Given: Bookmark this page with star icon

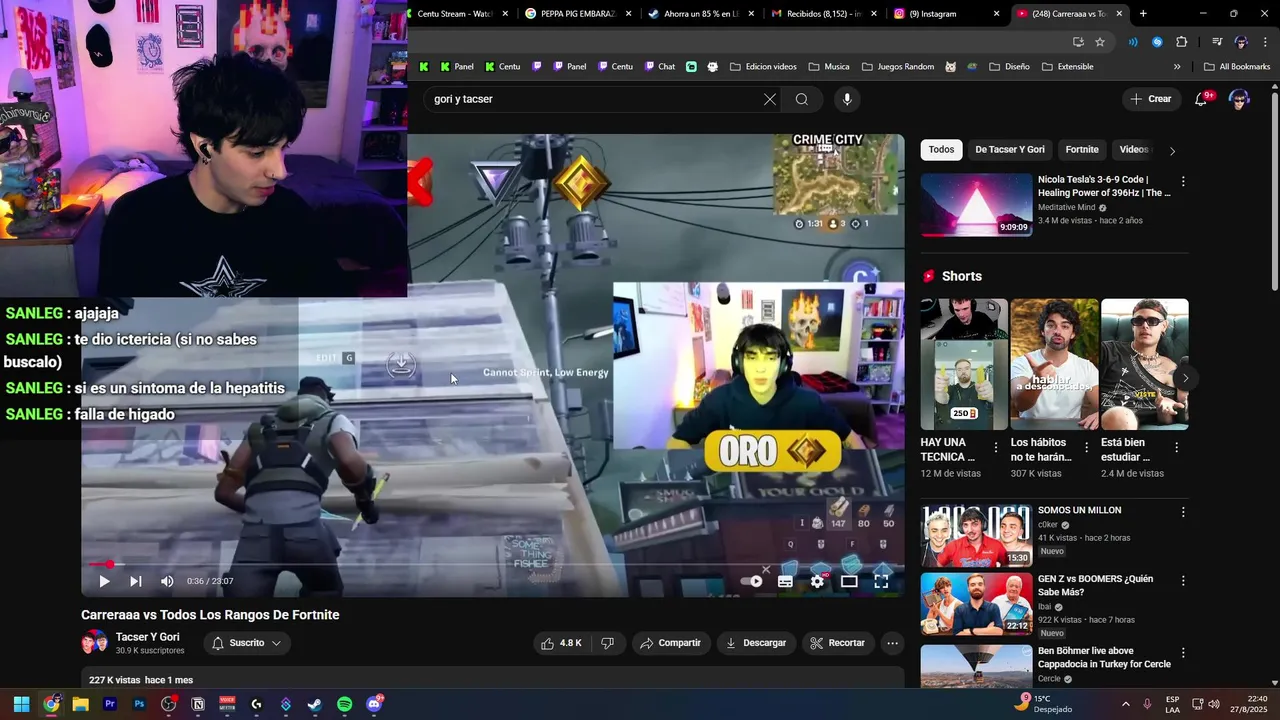Looking at the screenshot, I should (1100, 42).
